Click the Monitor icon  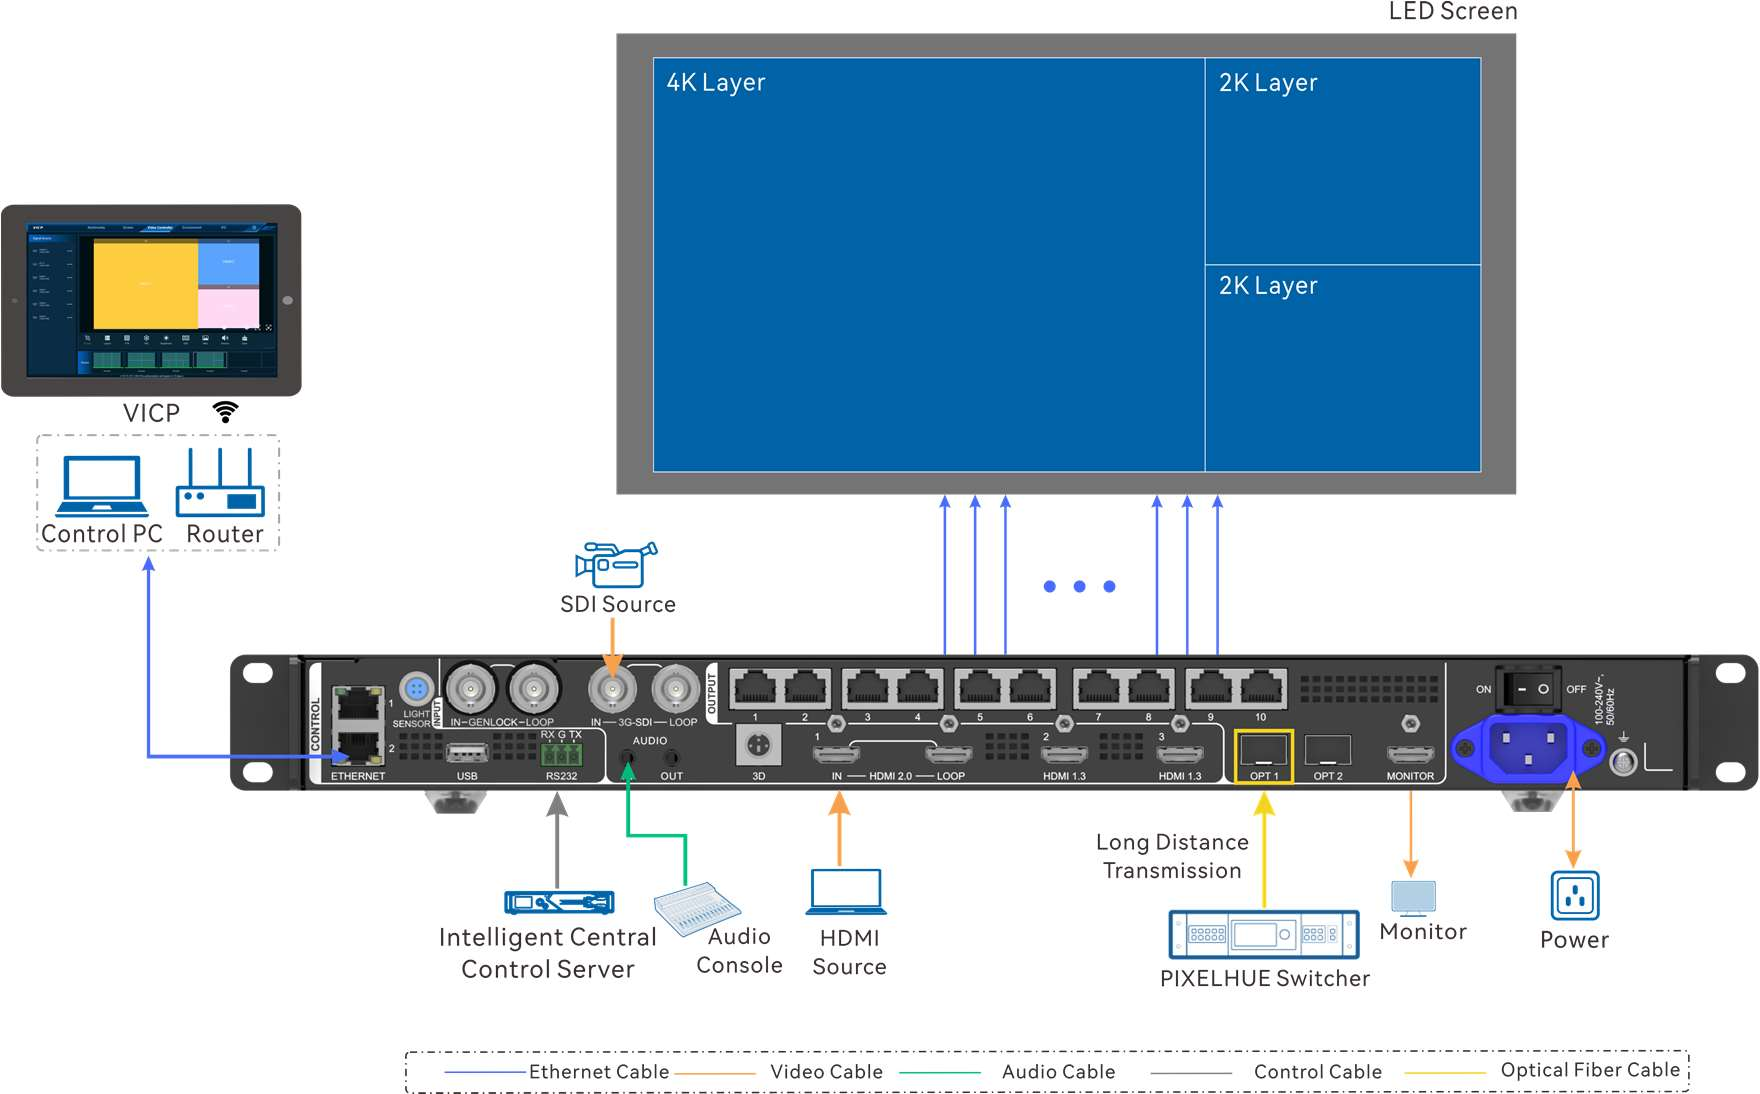coord(1413,898)
